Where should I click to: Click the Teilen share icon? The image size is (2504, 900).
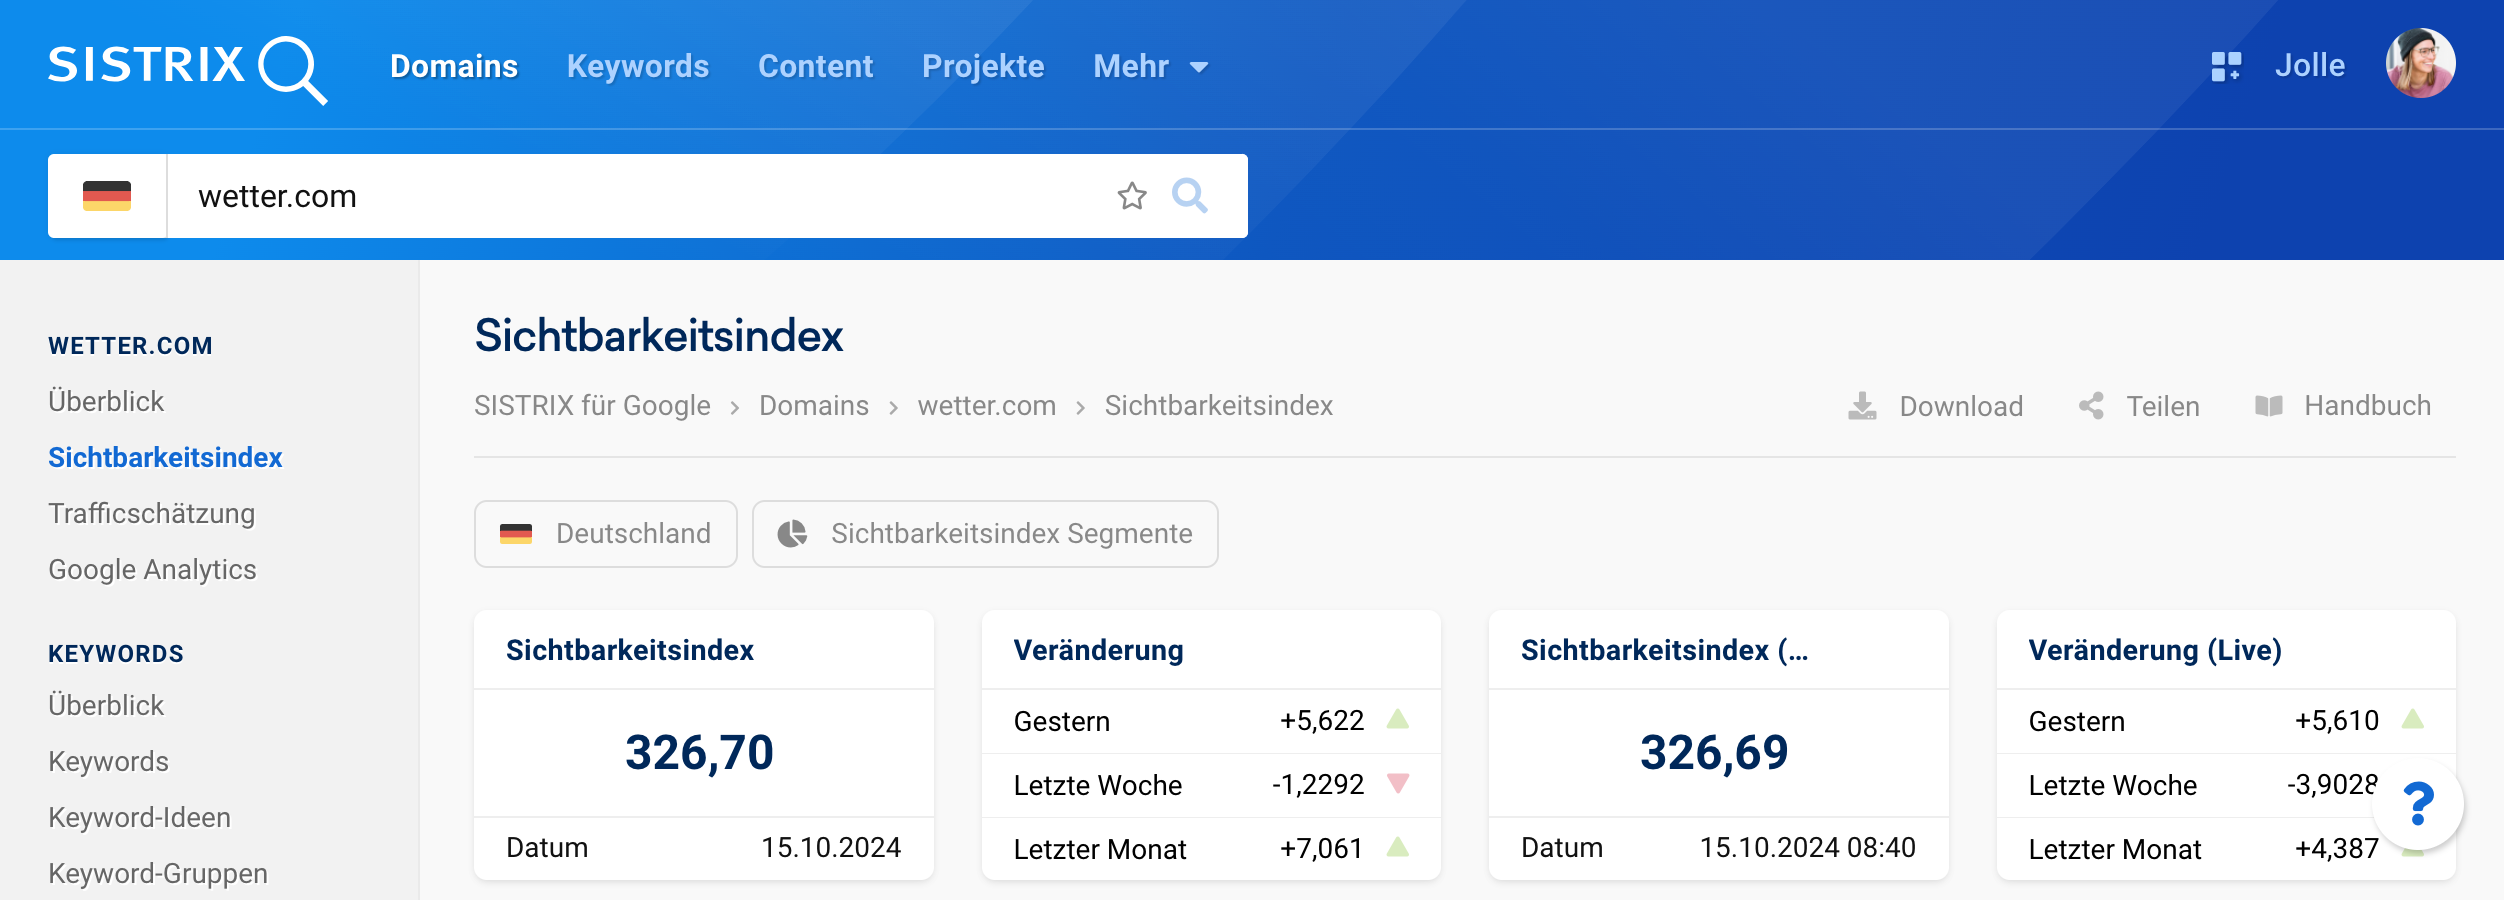tap(2091, 406)
